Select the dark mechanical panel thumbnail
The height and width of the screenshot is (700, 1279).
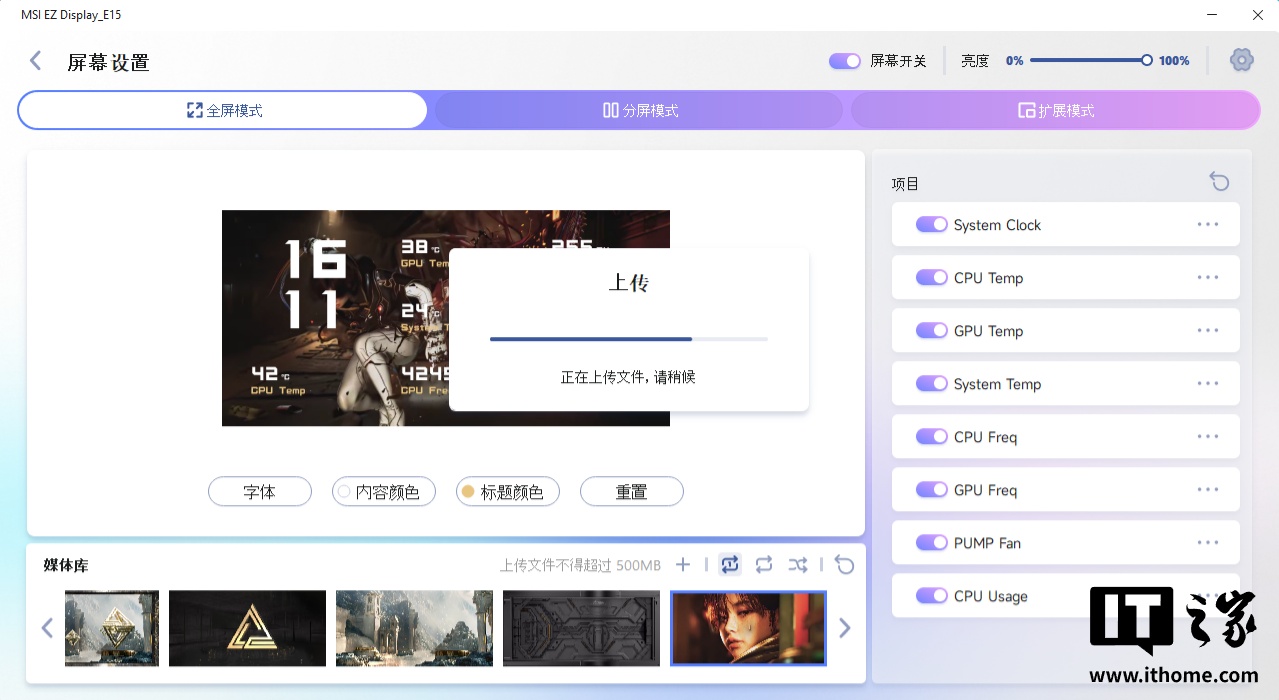coord(581,628)
